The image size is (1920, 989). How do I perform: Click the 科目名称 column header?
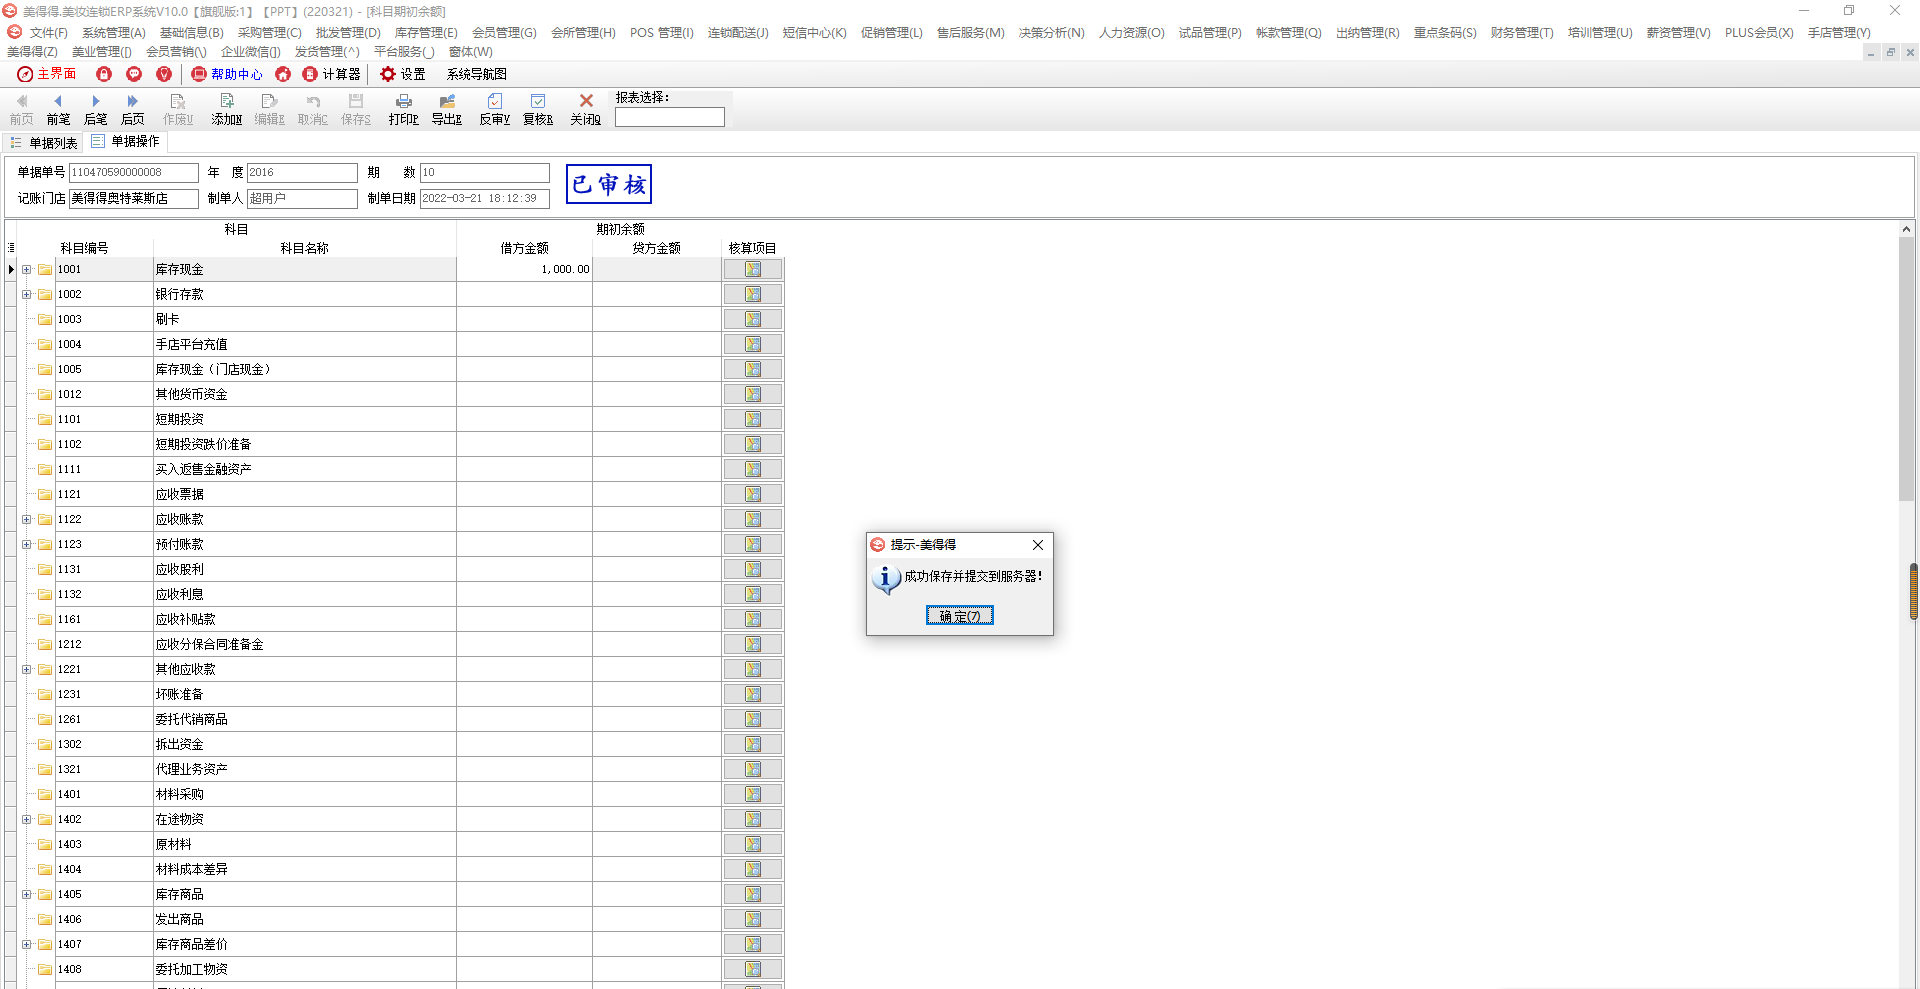pyautogui.click(x=304, y=248)
